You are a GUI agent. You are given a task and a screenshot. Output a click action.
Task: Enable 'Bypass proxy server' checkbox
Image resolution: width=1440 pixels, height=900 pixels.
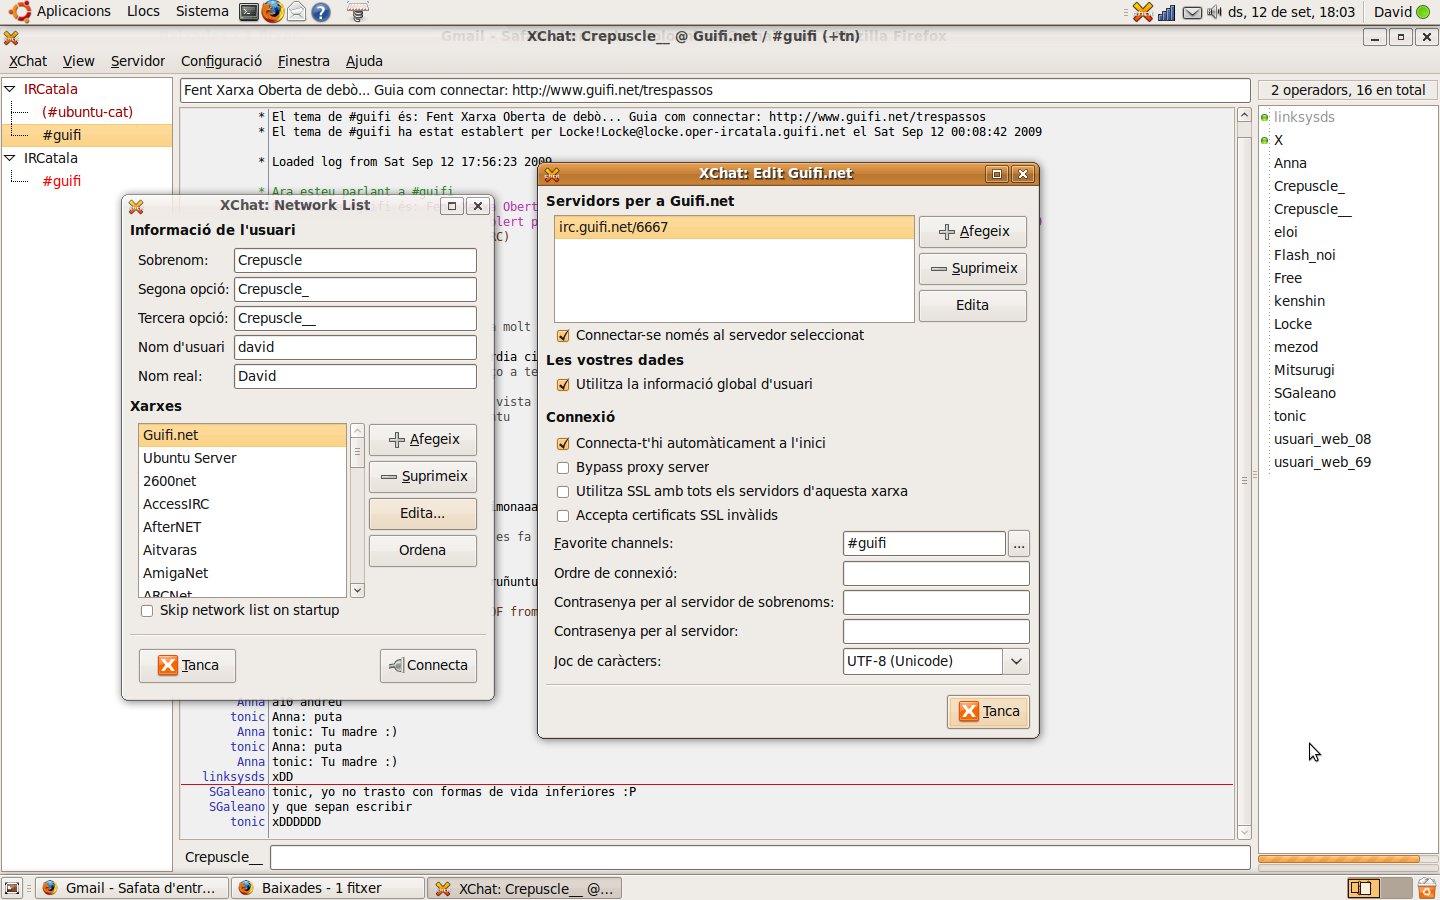[x=563, y=467]
